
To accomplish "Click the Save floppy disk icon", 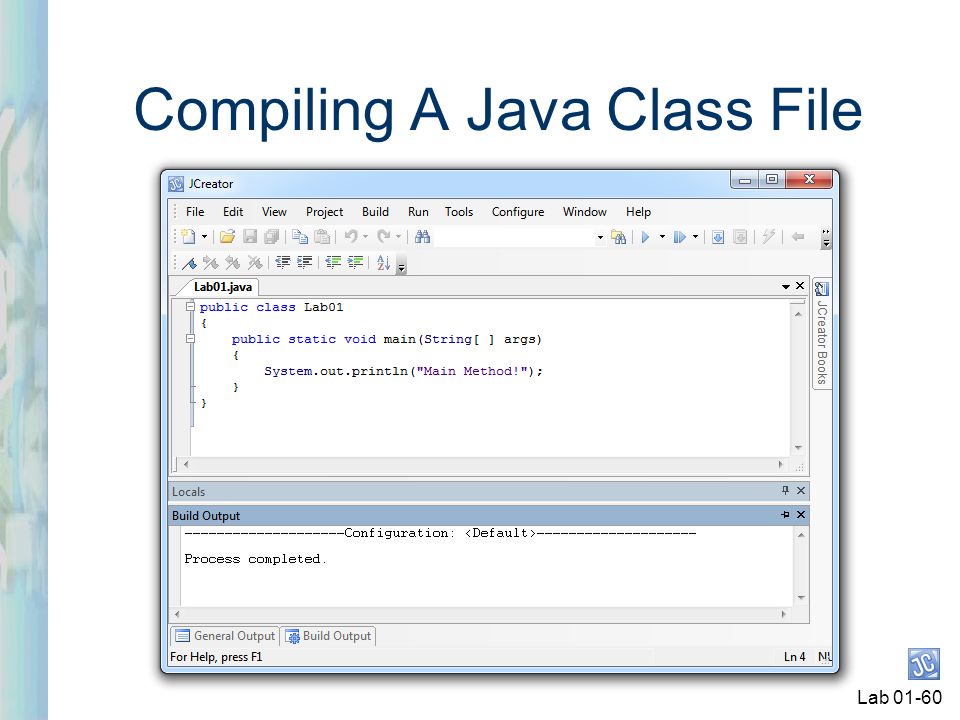I will pos(250,237).
